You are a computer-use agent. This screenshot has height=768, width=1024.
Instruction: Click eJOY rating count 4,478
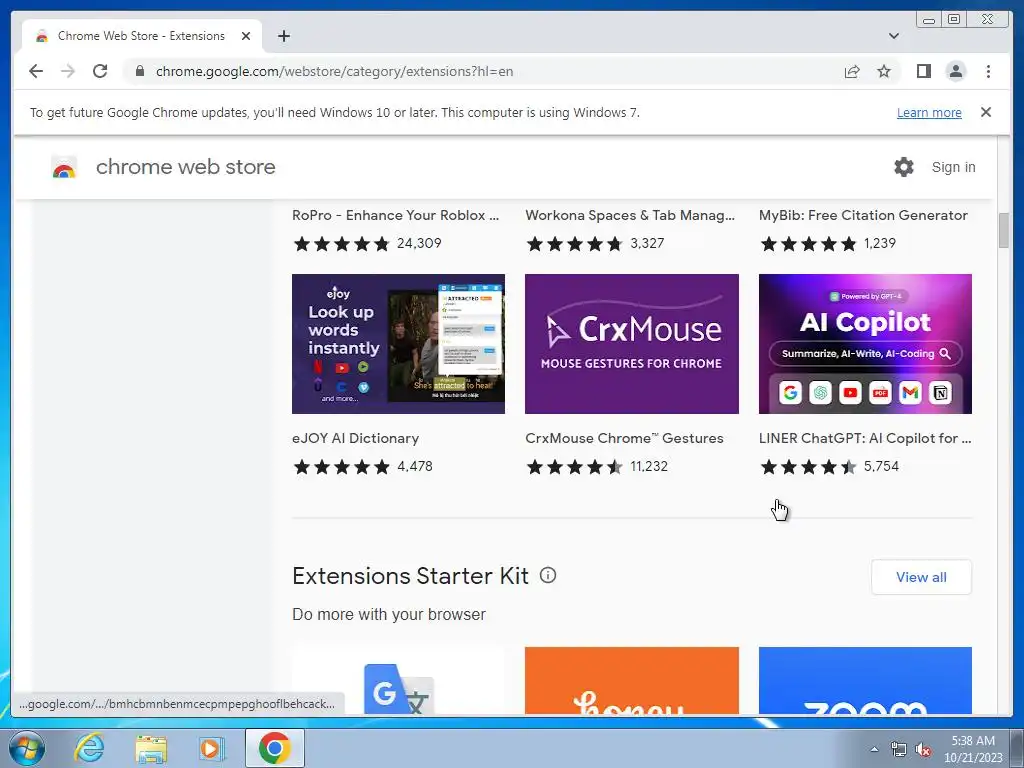tap(415, 467)
